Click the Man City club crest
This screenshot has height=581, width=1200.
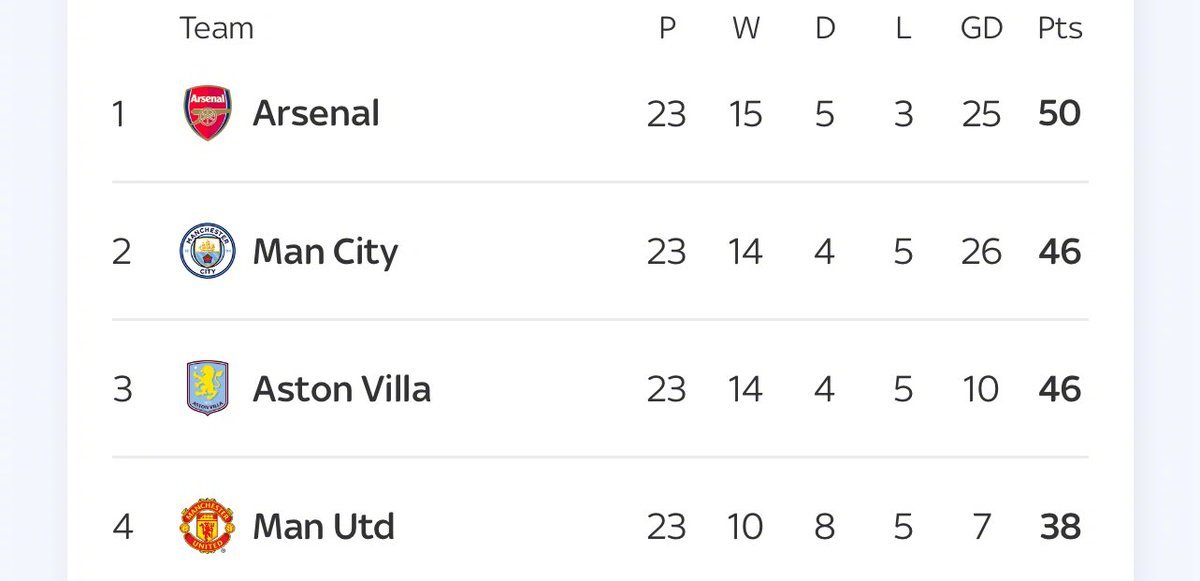[x=207, y=250]
